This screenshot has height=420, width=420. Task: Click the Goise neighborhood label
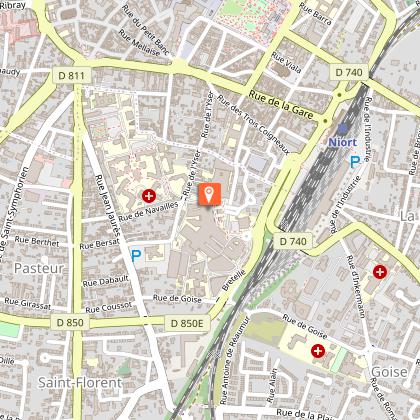pyautogui.click(x=389, y=372)
